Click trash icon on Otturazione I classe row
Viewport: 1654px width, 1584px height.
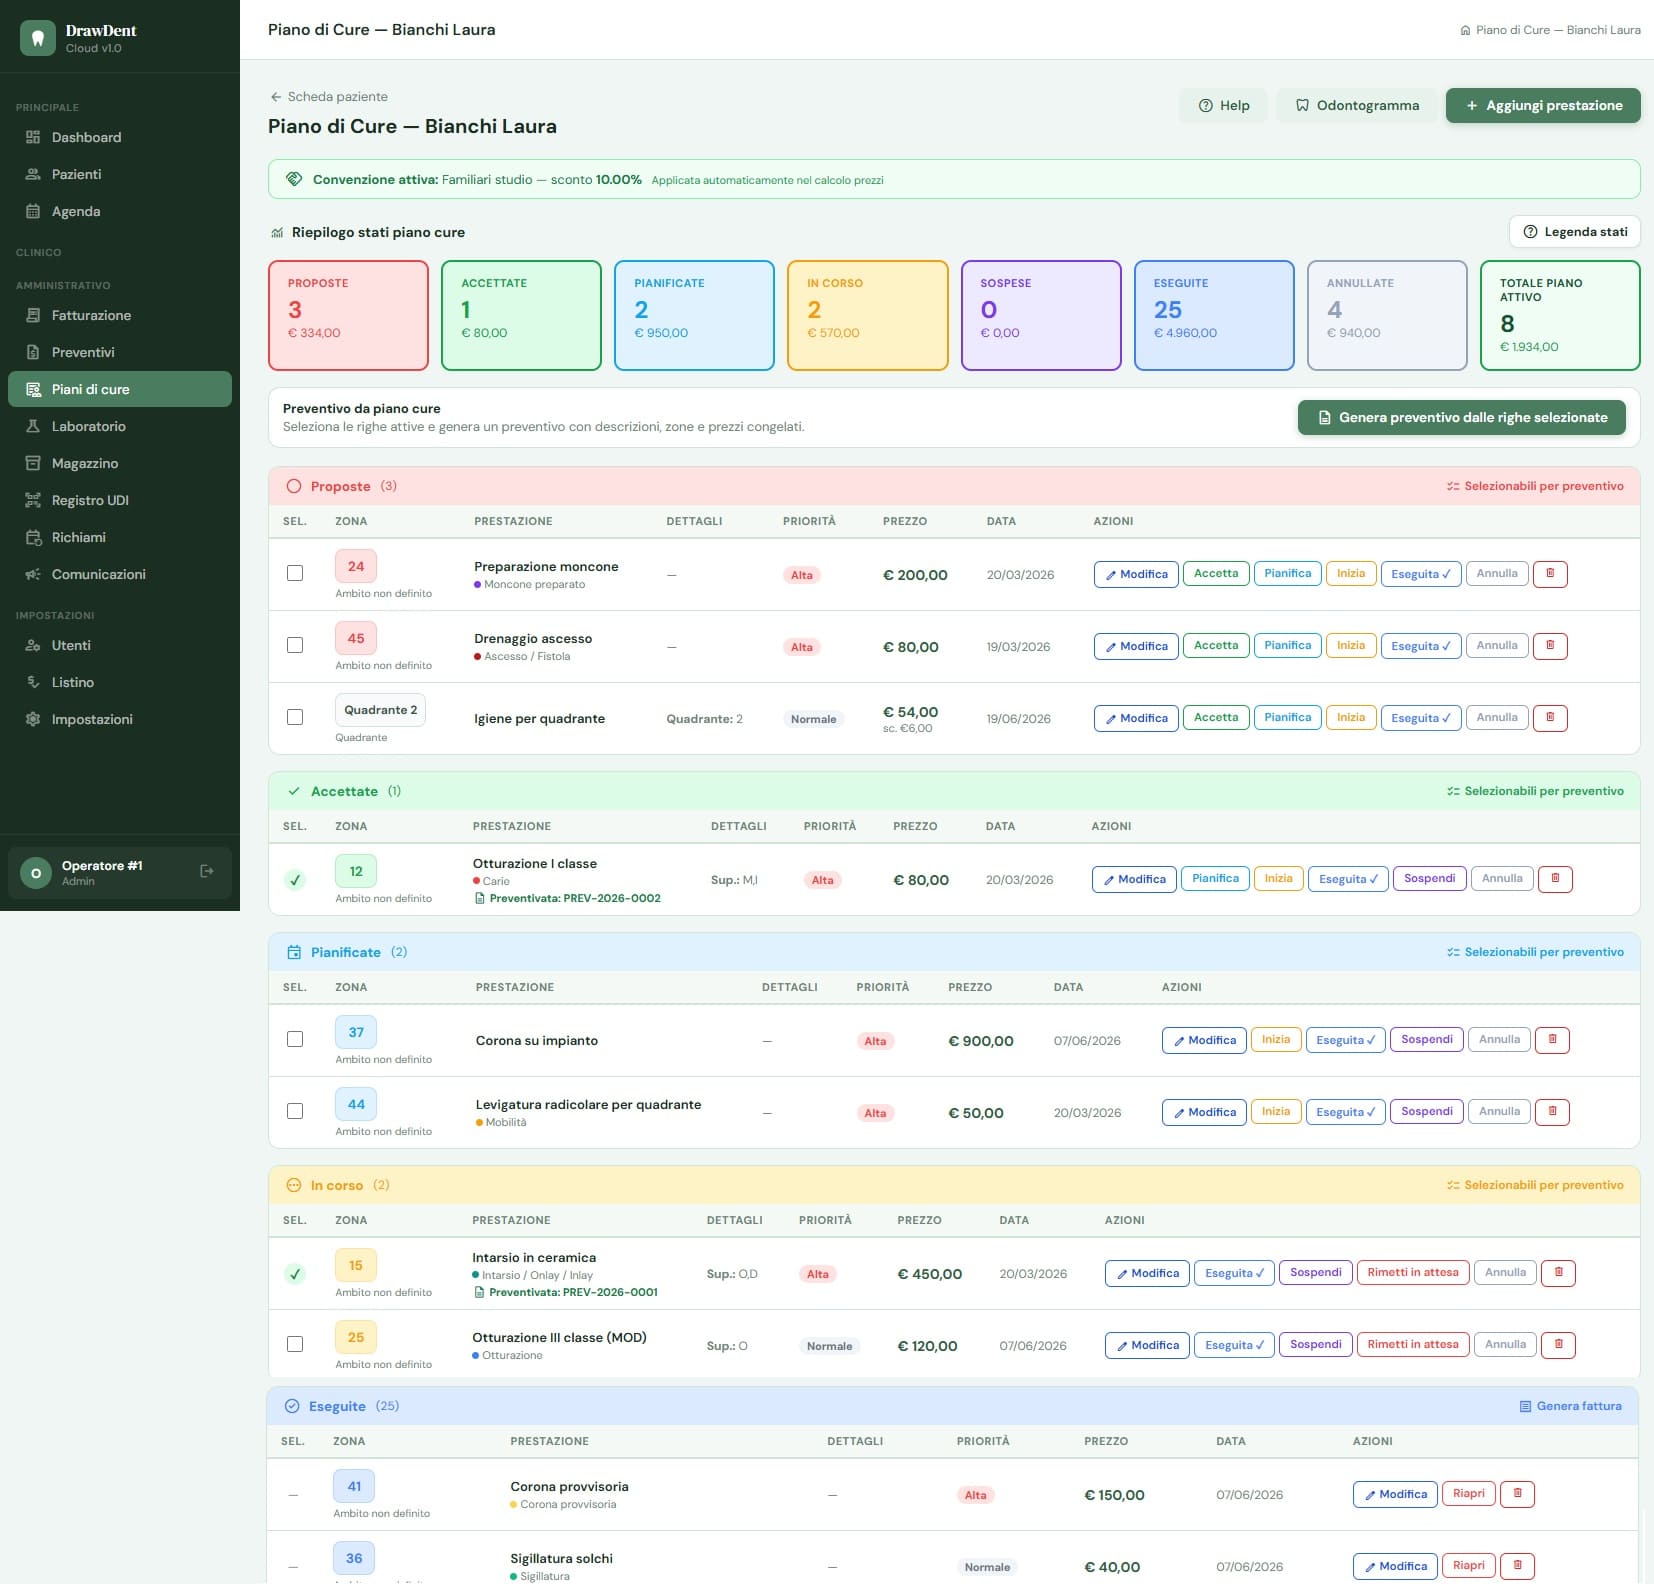[1555, 879]
